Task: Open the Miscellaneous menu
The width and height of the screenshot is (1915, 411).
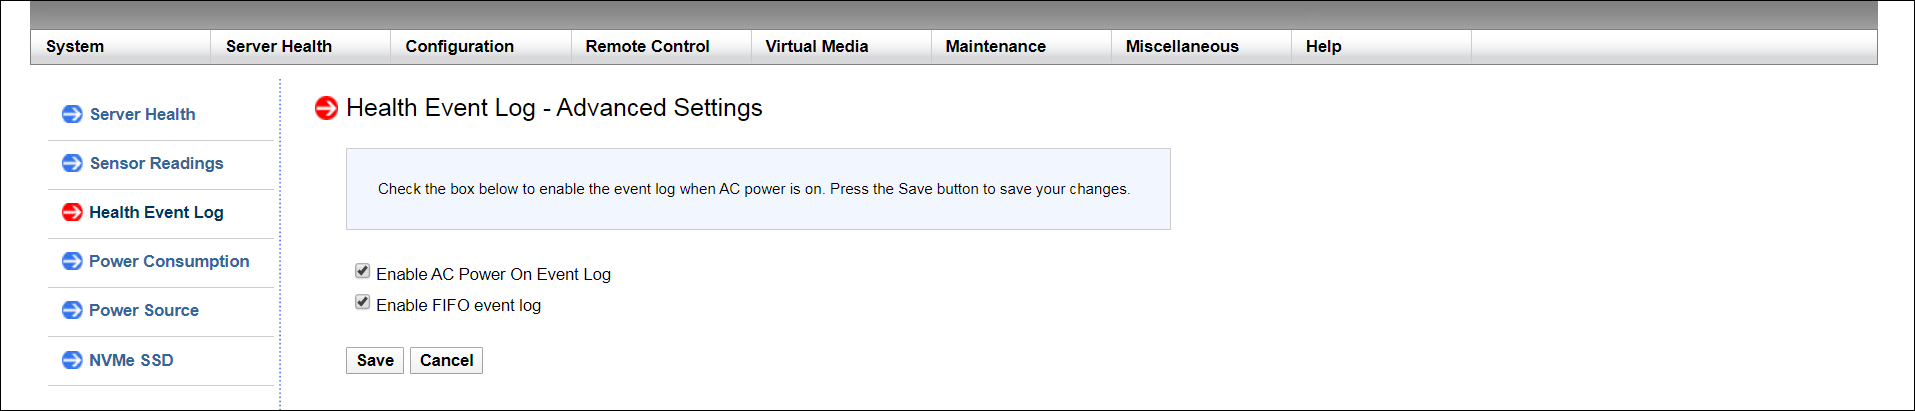Action: click(x=1181, y=46)
